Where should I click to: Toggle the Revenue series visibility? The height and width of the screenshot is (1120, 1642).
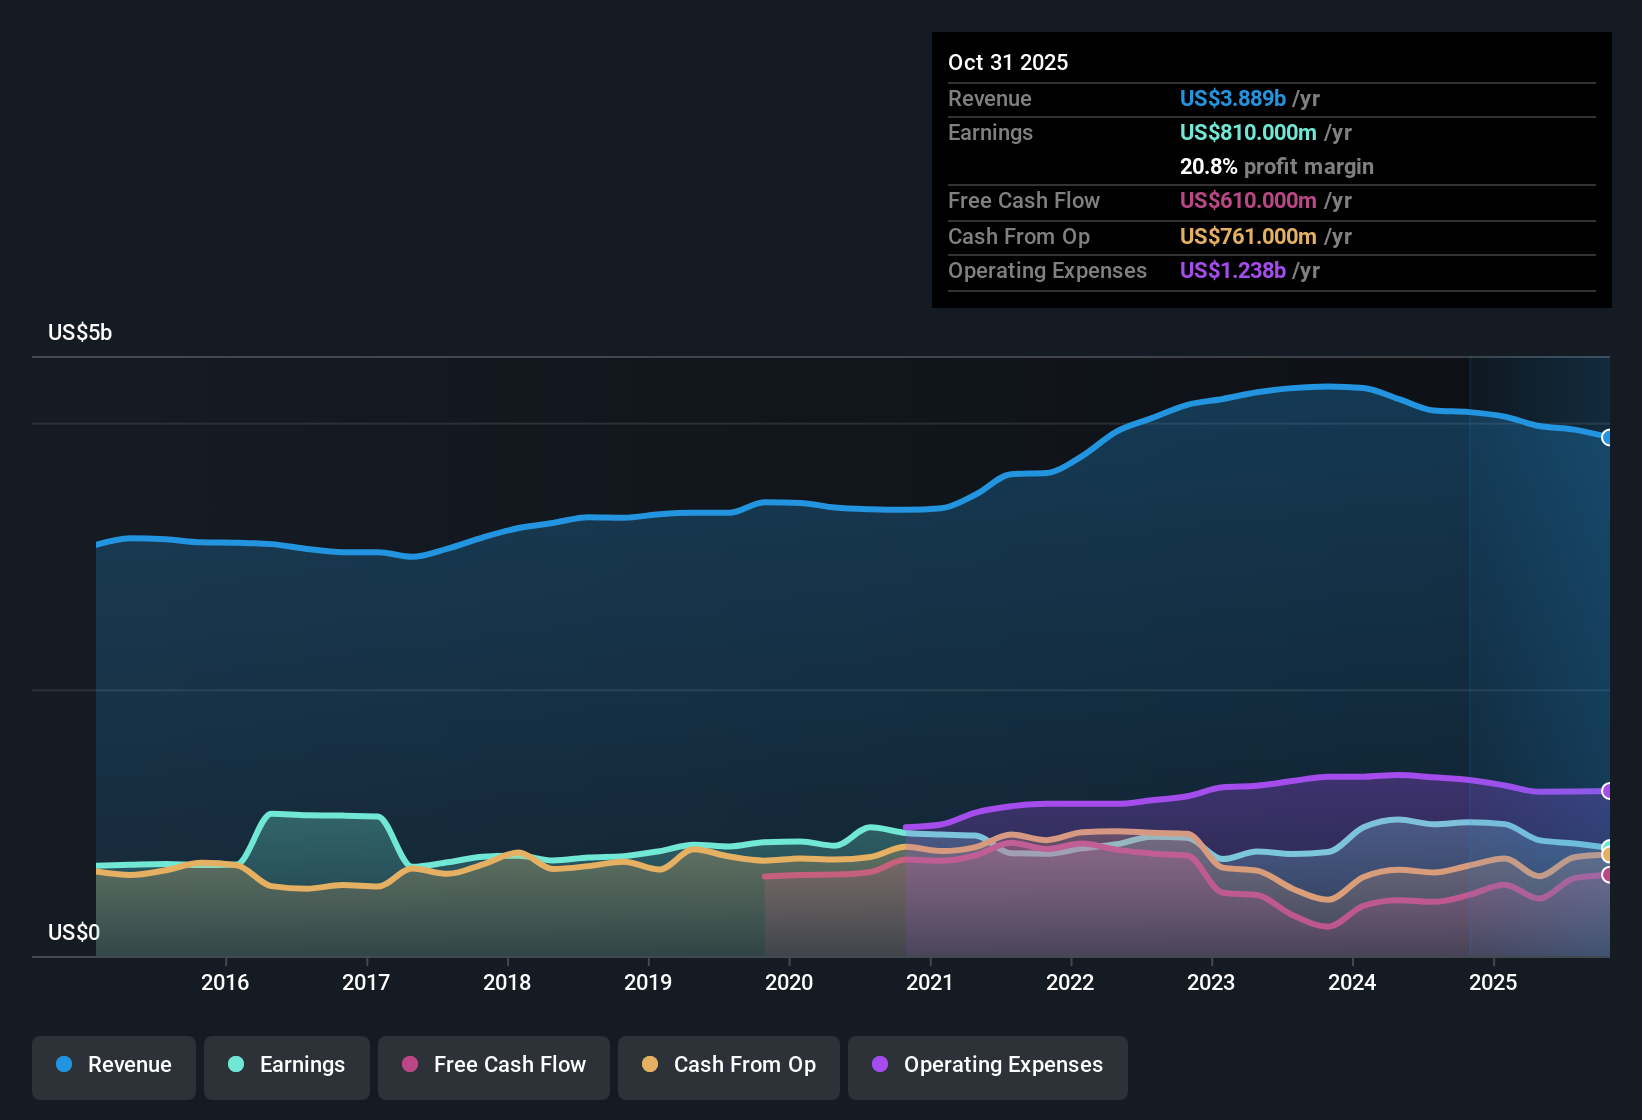point(113,1066)
